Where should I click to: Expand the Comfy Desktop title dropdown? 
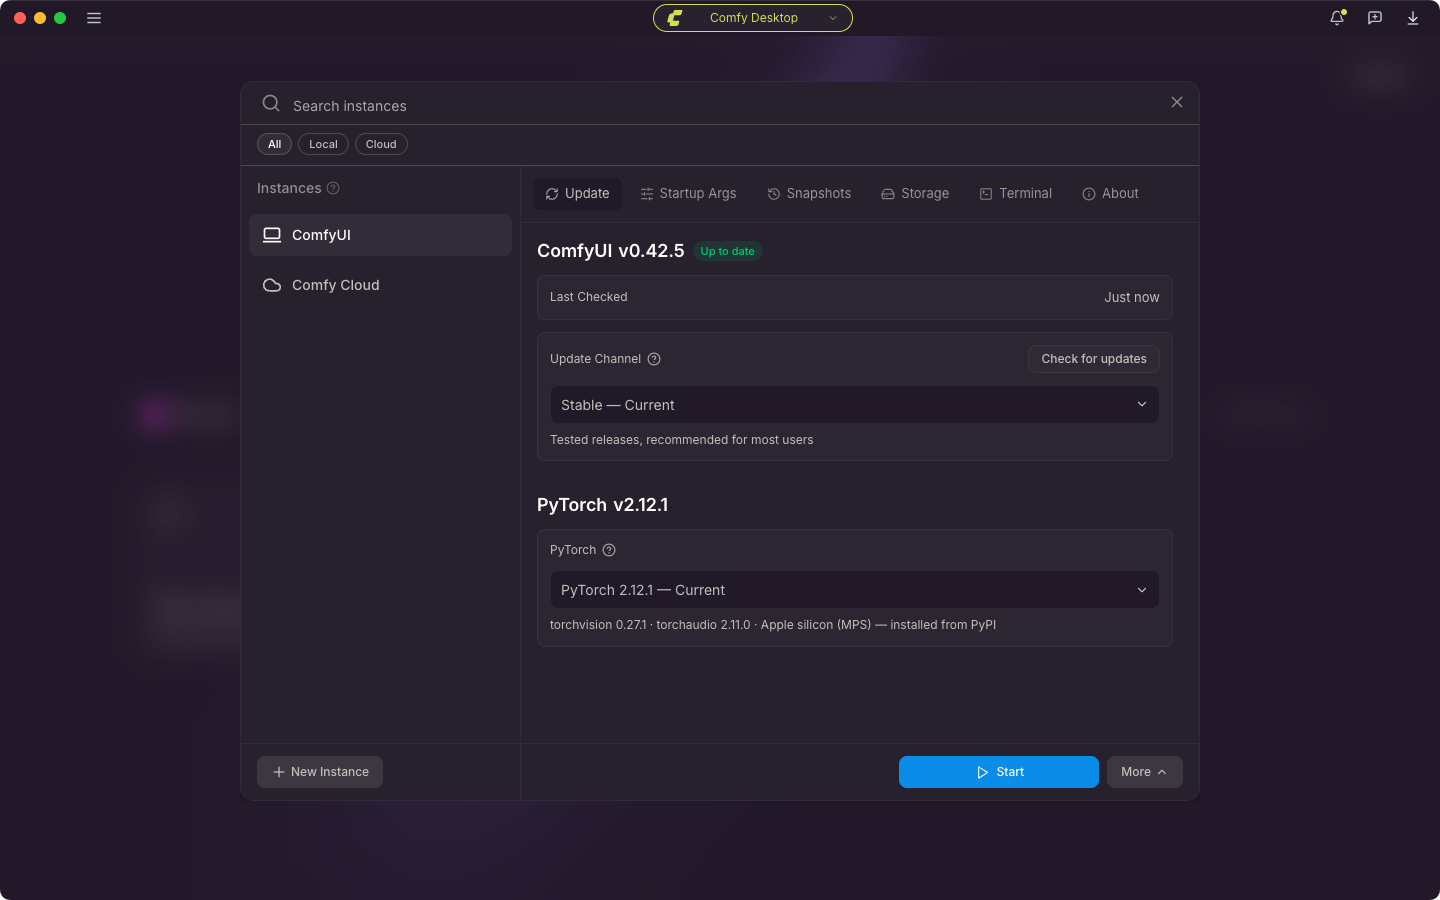click(753, 18)
